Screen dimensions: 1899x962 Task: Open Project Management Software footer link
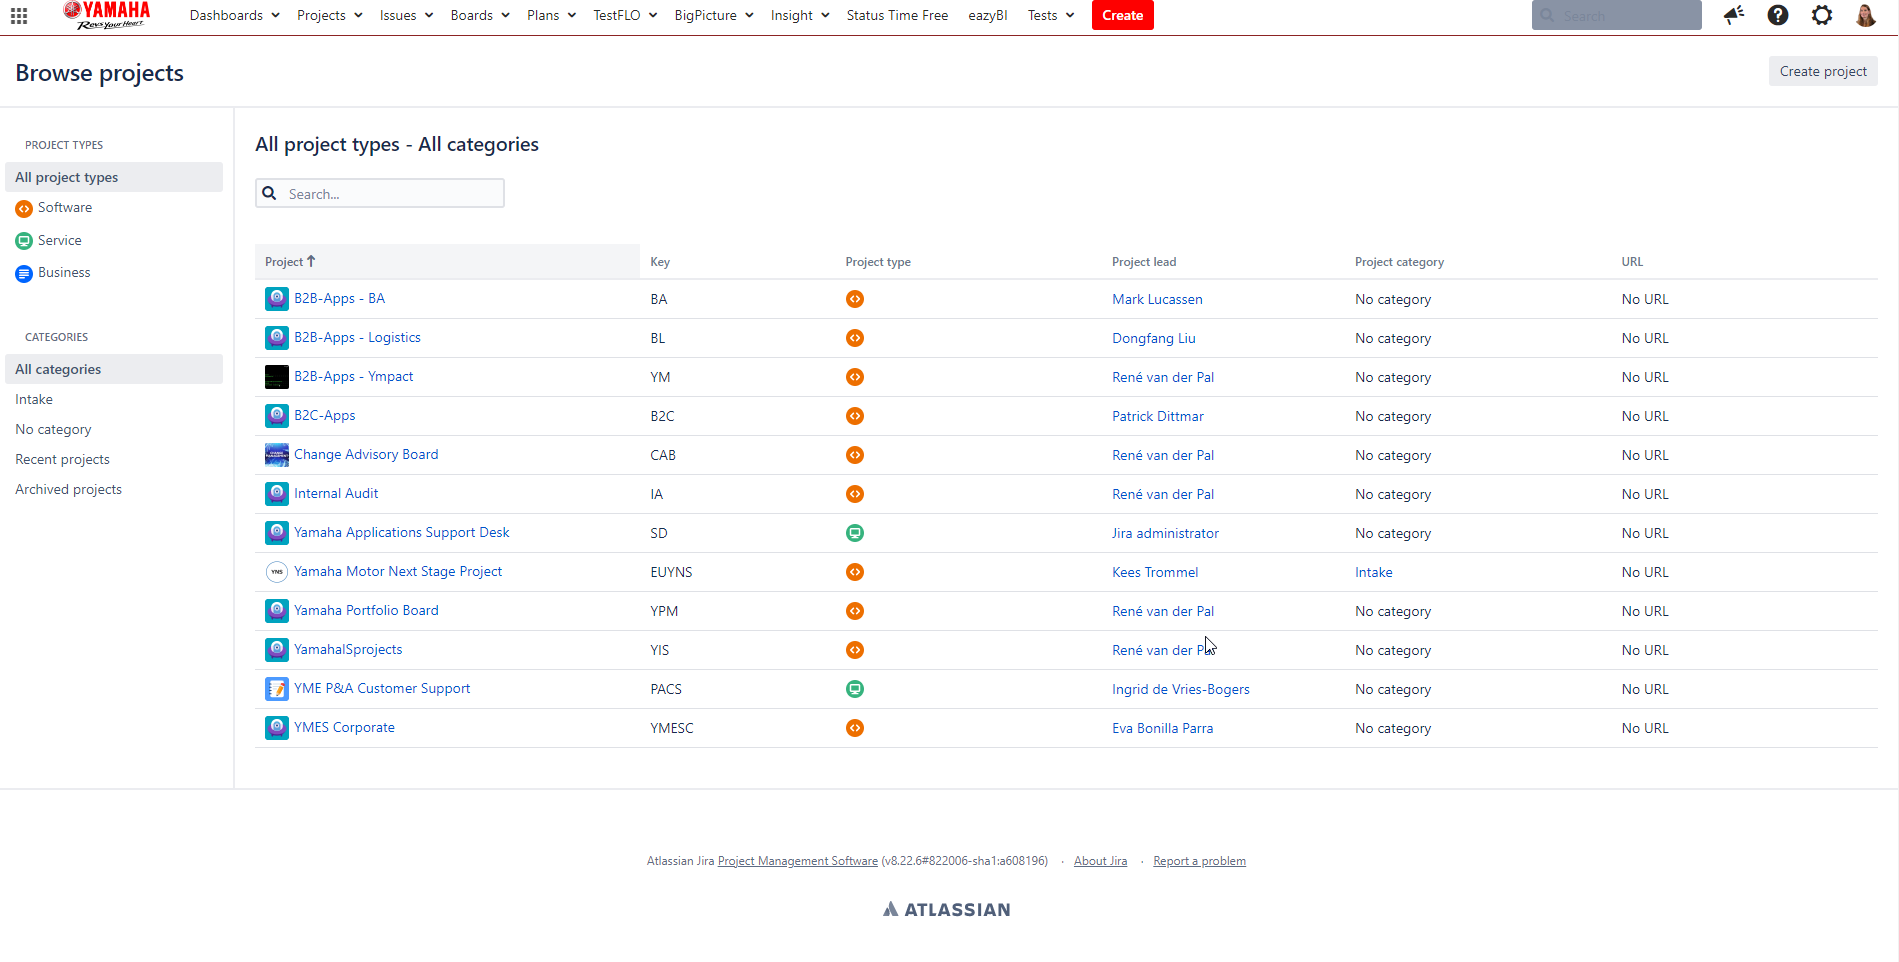click(x=797, y=861)
